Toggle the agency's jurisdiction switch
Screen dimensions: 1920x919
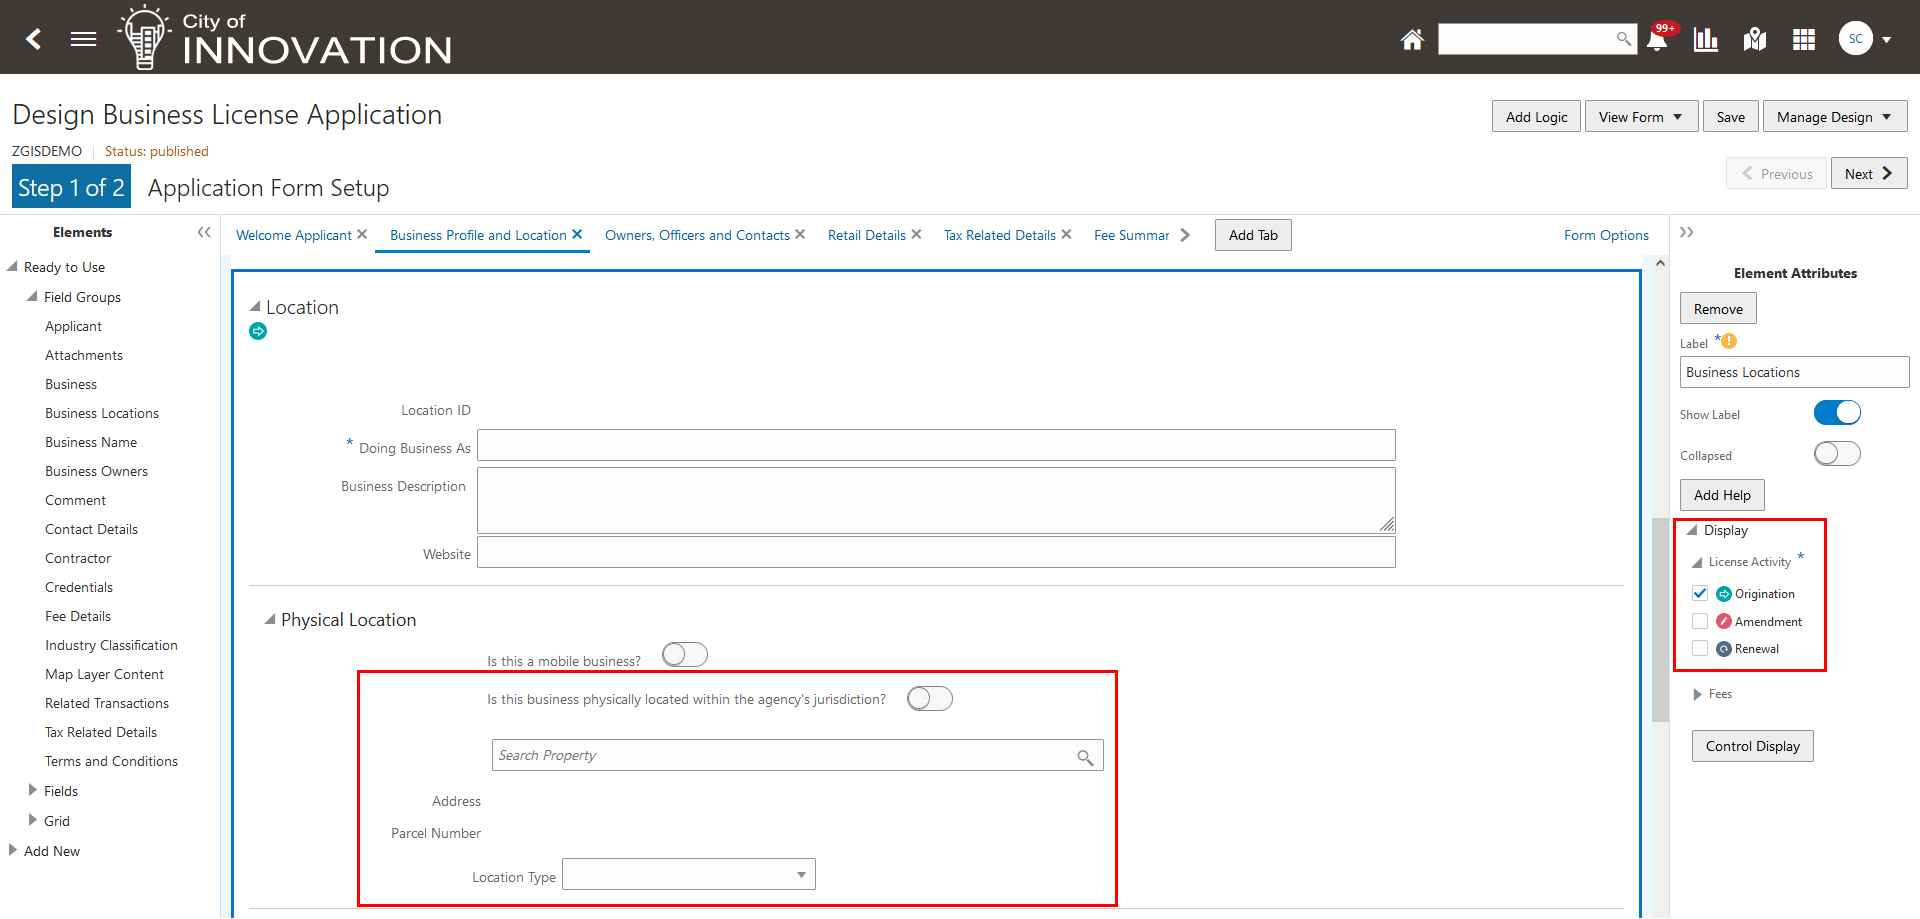coord(930,699)
